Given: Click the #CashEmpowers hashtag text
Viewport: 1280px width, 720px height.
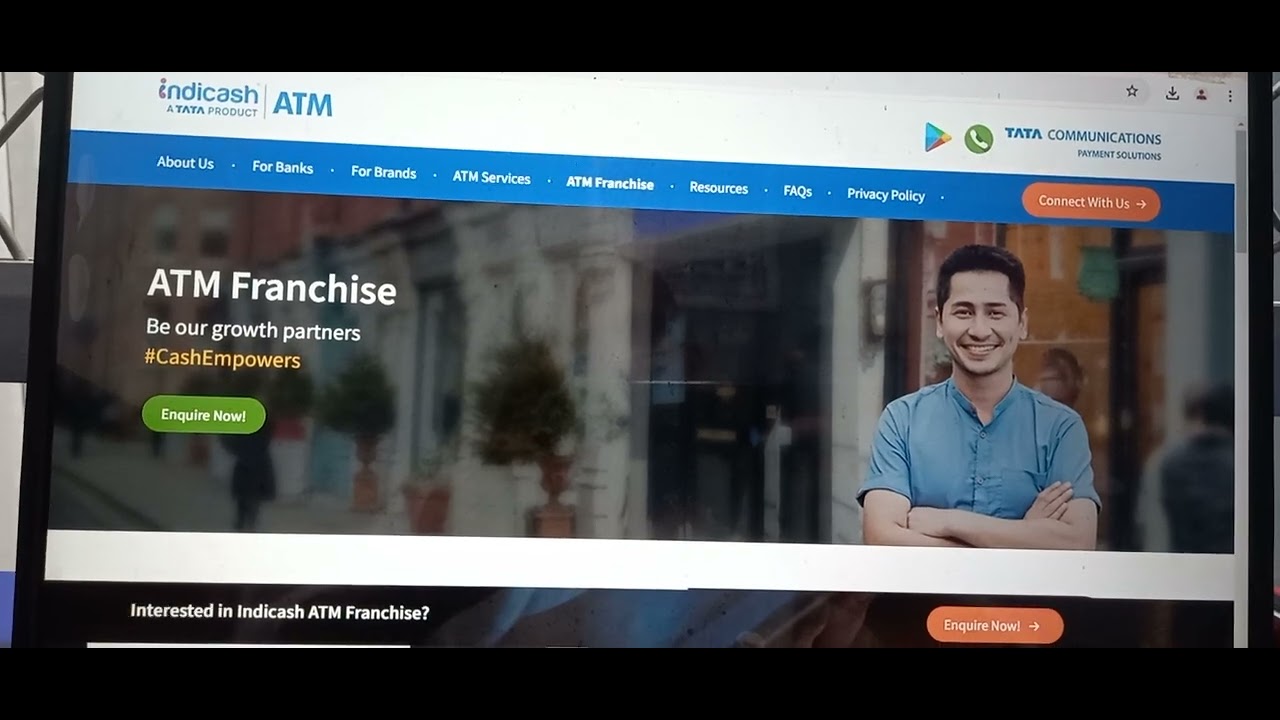Looking at the screenshot, I should click(x=222, y=358).
